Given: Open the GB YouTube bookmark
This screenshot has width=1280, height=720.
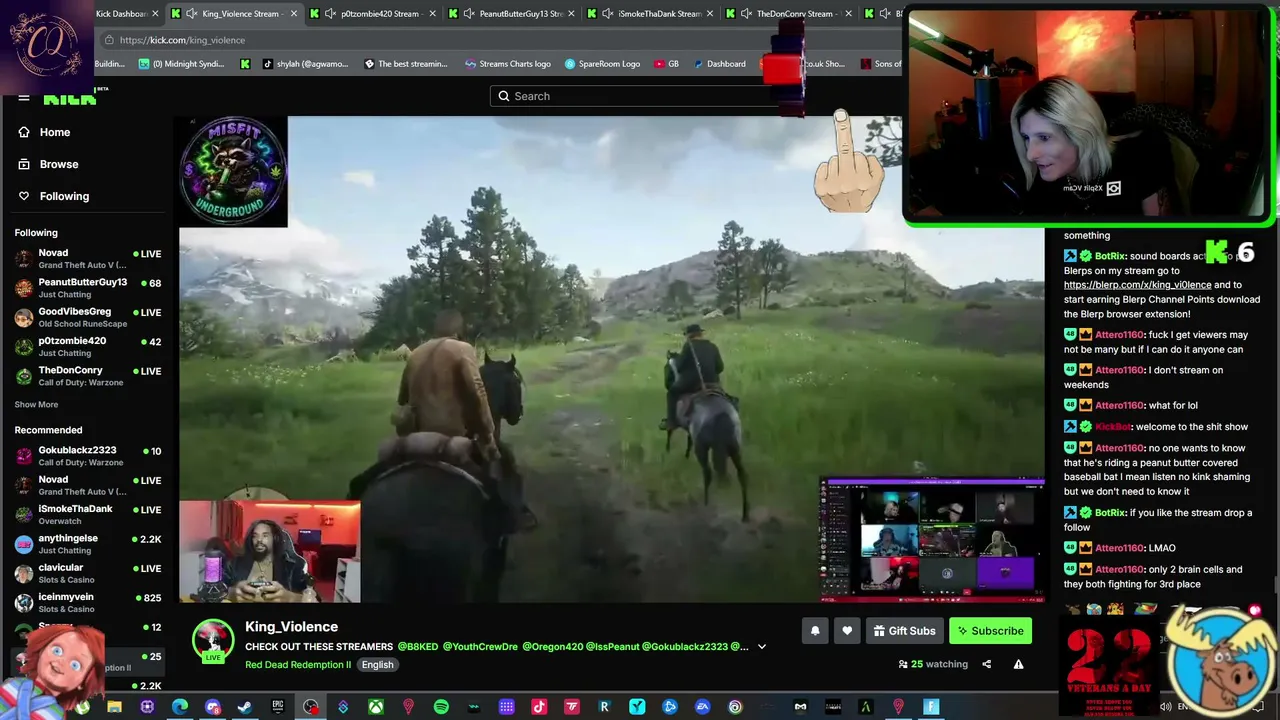Looking at the screenshot, I should point(666,64).
